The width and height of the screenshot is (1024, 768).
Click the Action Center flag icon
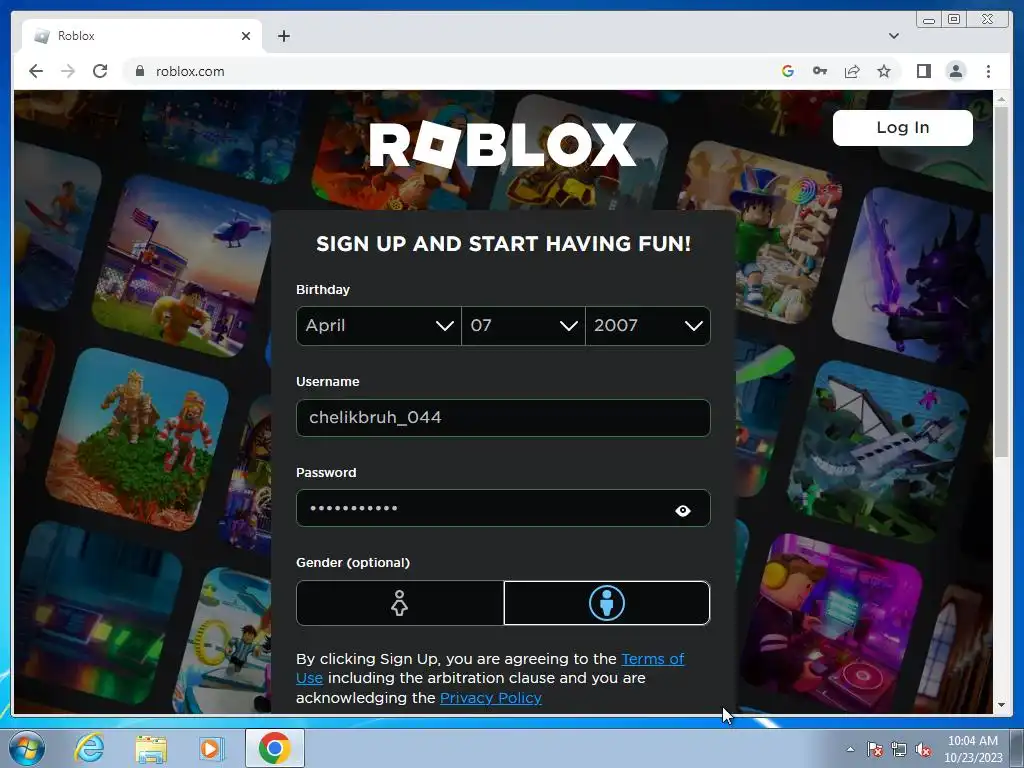(875, 750)
